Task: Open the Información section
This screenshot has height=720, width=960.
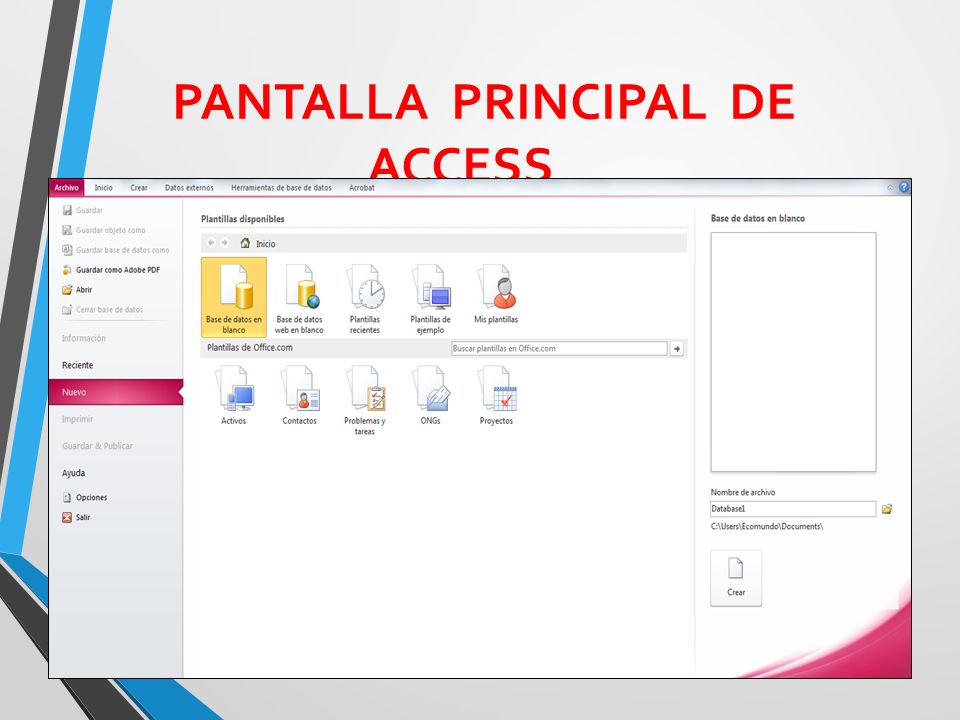Action: click(x=84, y=338)
